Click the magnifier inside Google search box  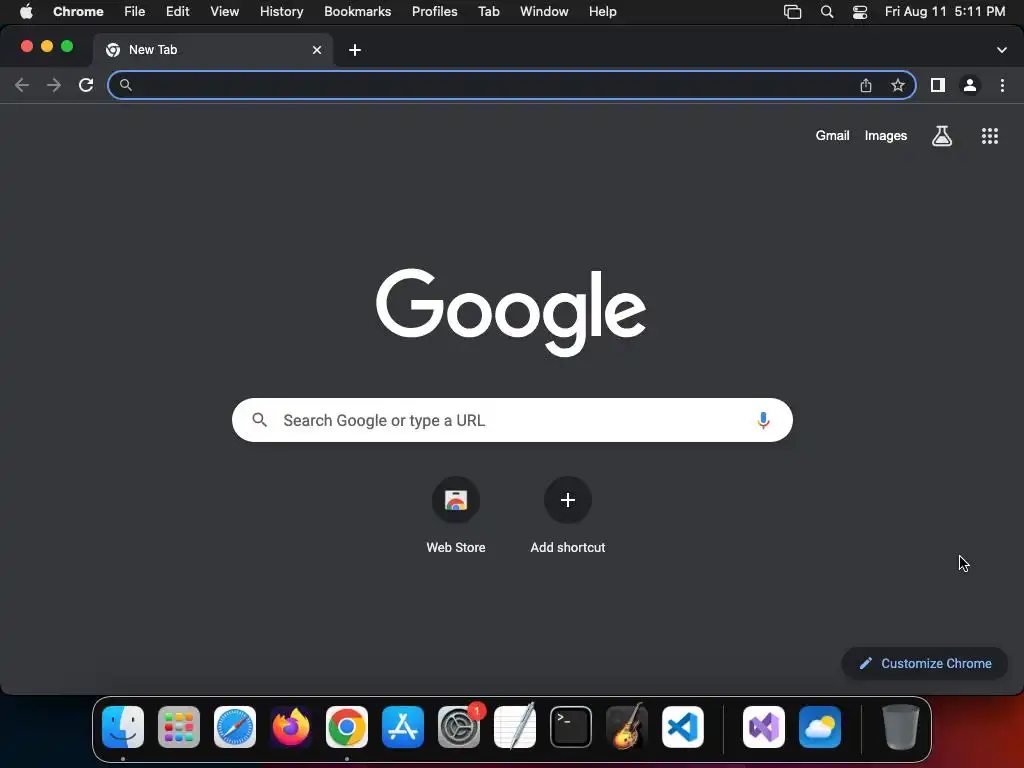click(x=259, y=420)
